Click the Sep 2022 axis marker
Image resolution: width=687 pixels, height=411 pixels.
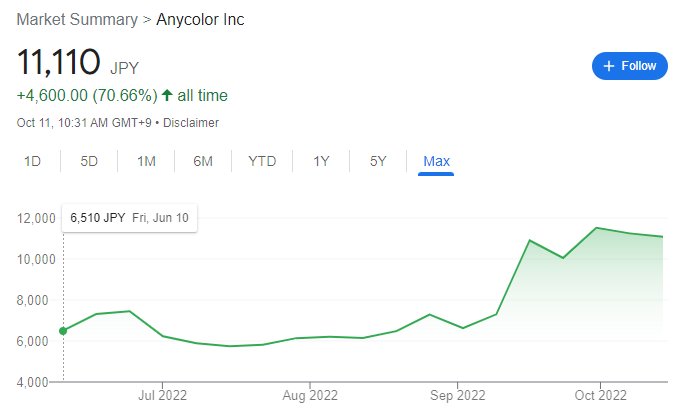click(457, 395)
